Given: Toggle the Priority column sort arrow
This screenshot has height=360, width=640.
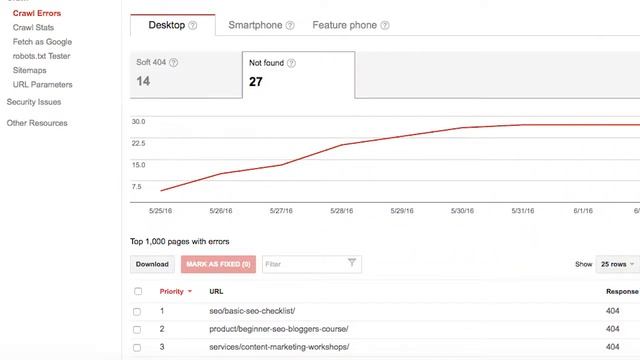Looking at the screenshot, I should 190,291.
